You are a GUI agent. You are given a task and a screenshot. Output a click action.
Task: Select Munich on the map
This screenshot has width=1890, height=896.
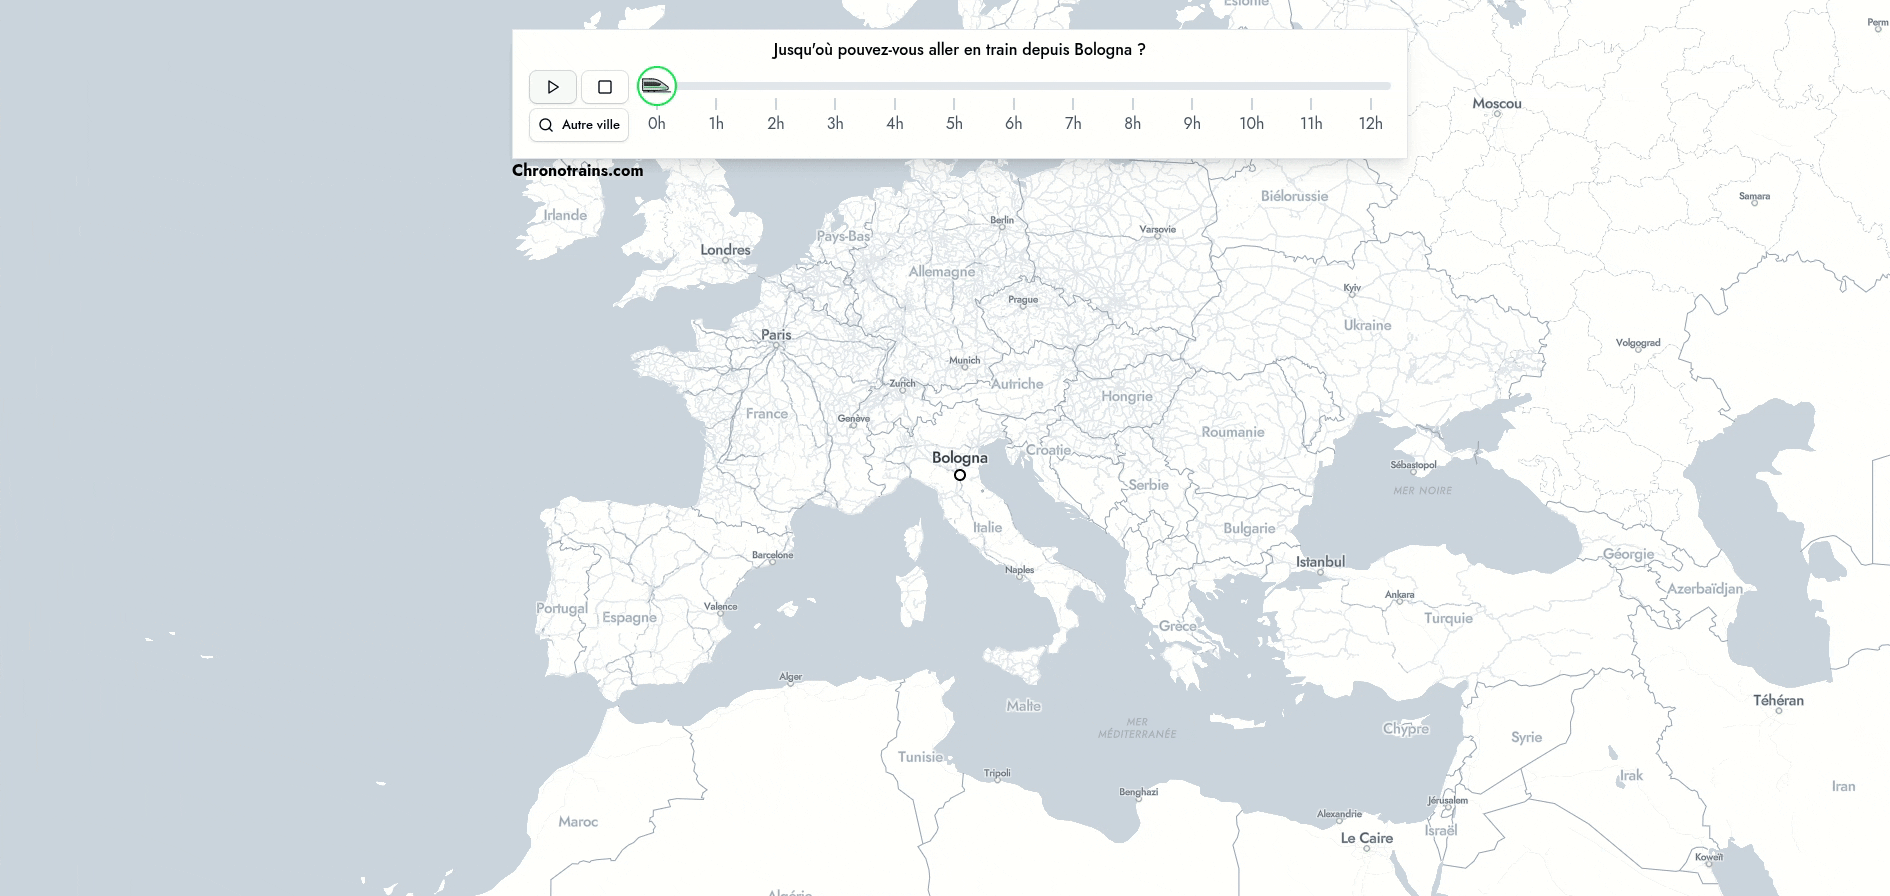click(964, 361)
